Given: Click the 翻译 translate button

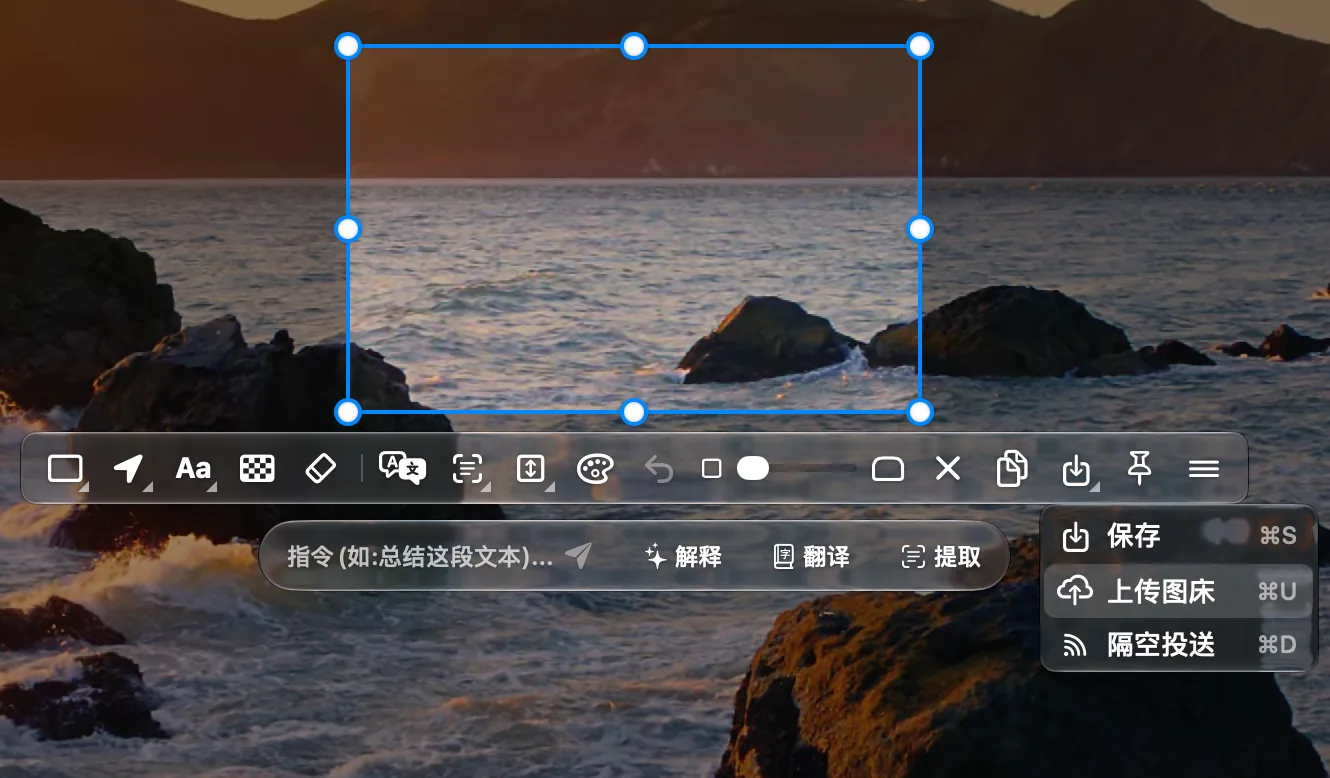Looking at the screenshot, I should tap(812, 556).
